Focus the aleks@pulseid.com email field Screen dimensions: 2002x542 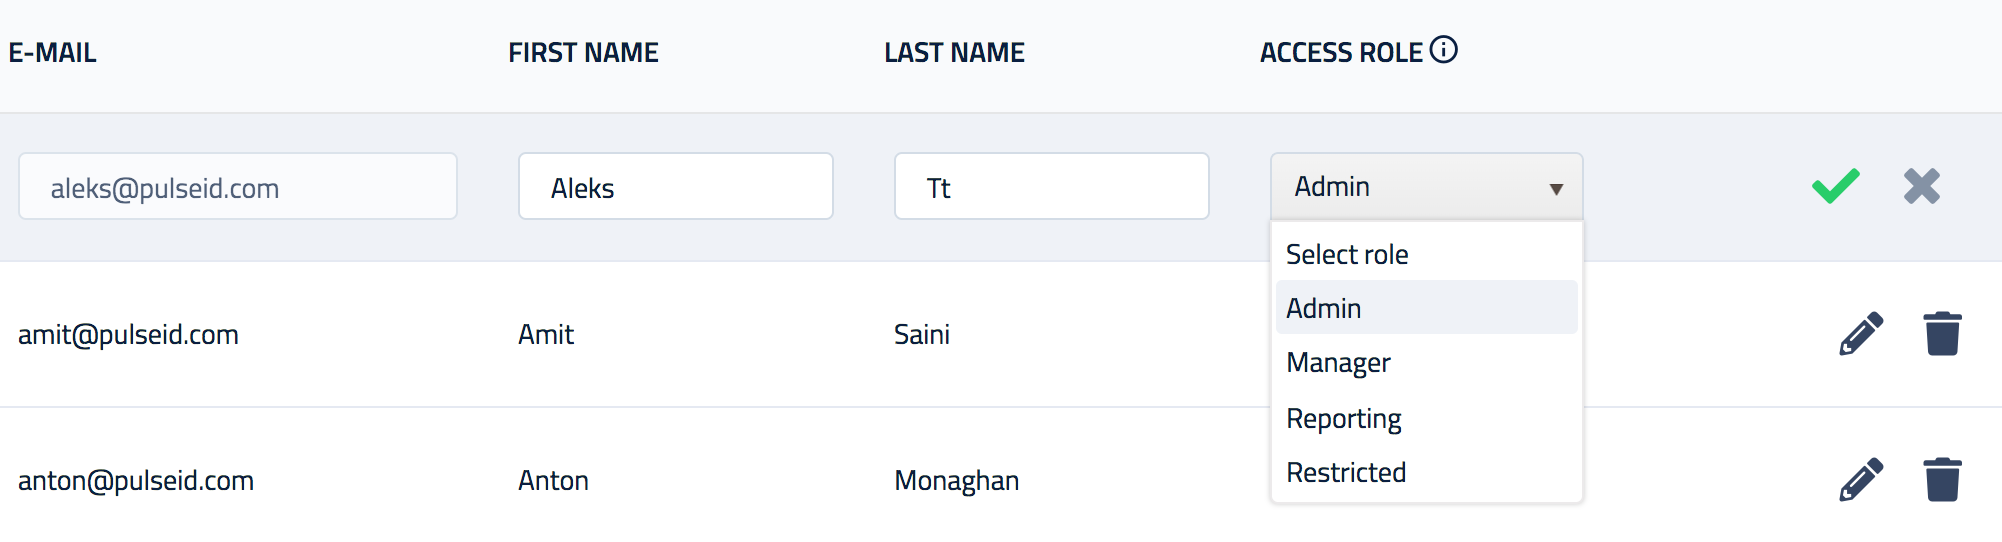(x=238, y=186)
